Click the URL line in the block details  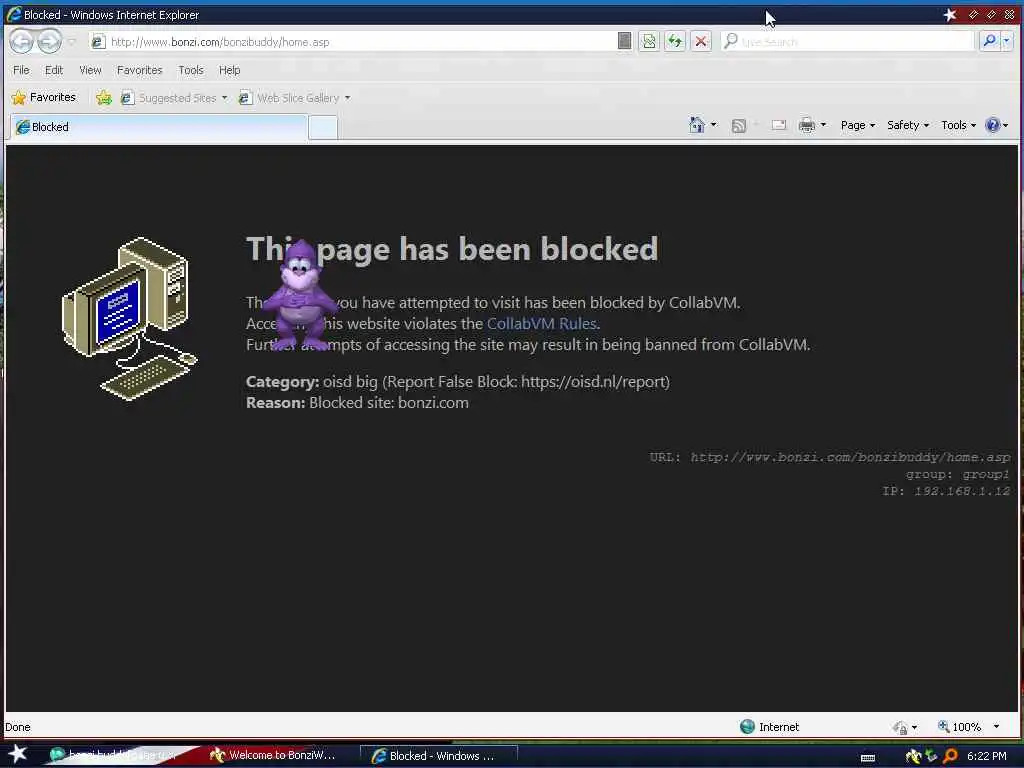(829, 457)
